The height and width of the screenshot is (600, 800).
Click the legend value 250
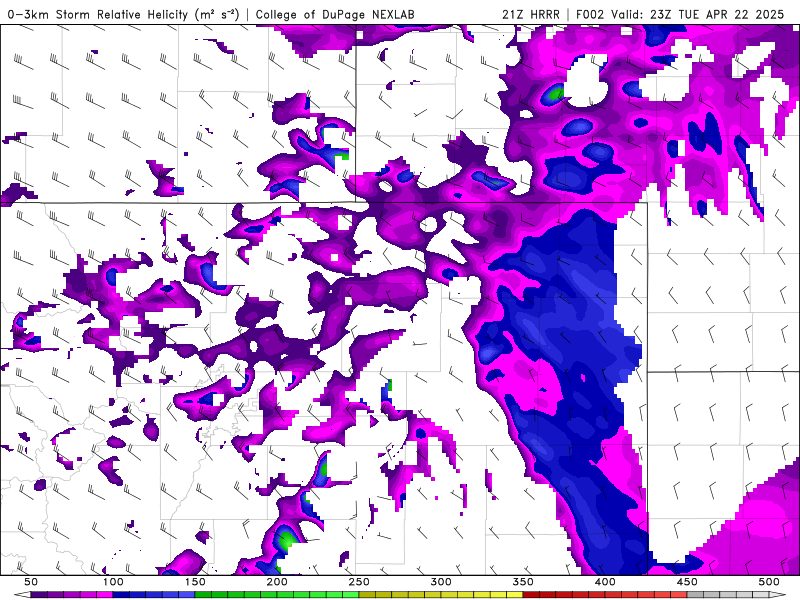tap(359, 582)
